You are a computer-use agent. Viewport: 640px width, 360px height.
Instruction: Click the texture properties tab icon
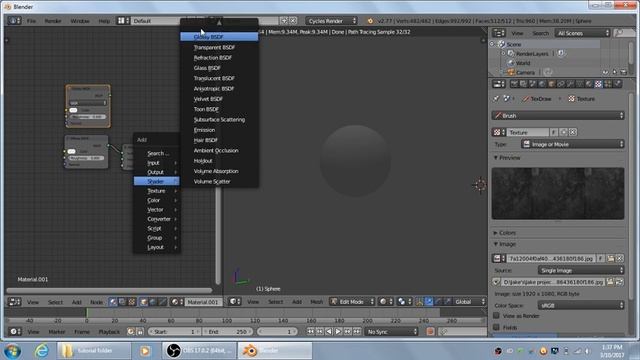(x=598, y=84)
